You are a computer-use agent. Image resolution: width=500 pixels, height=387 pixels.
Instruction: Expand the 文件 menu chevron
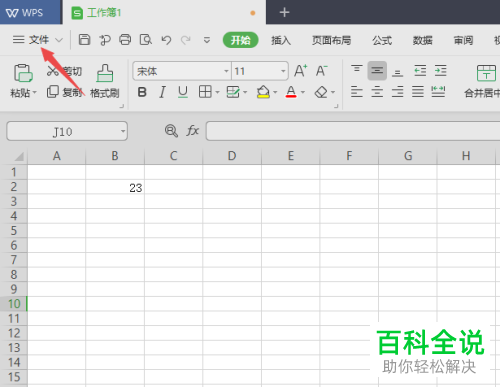[x=59, y=40]
